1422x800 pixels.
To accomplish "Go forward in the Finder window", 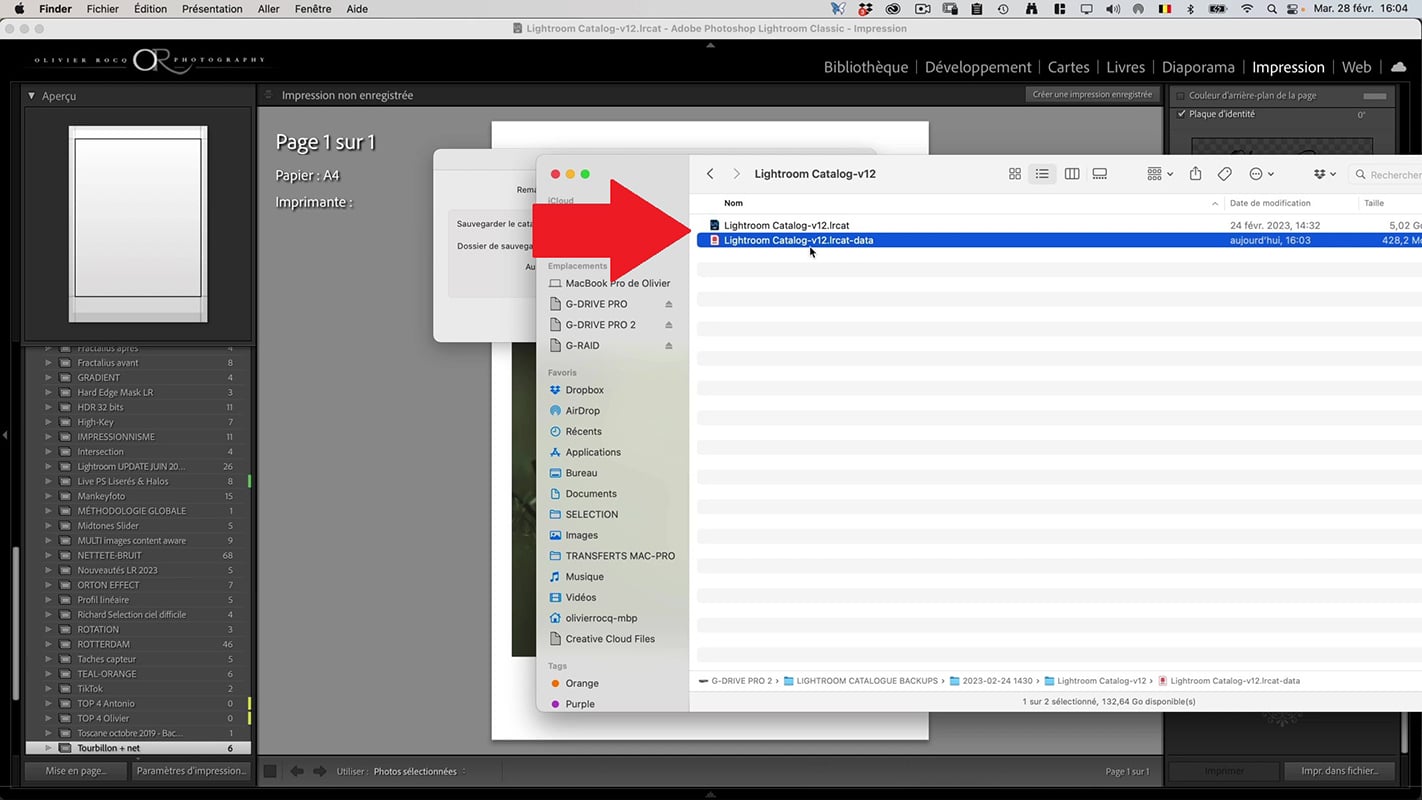I will click(x=737, y=174).
